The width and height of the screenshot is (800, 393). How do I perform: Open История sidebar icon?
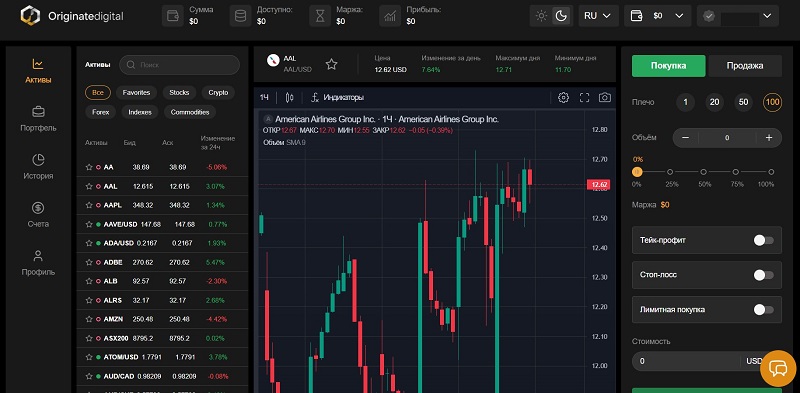click(38, 160)
